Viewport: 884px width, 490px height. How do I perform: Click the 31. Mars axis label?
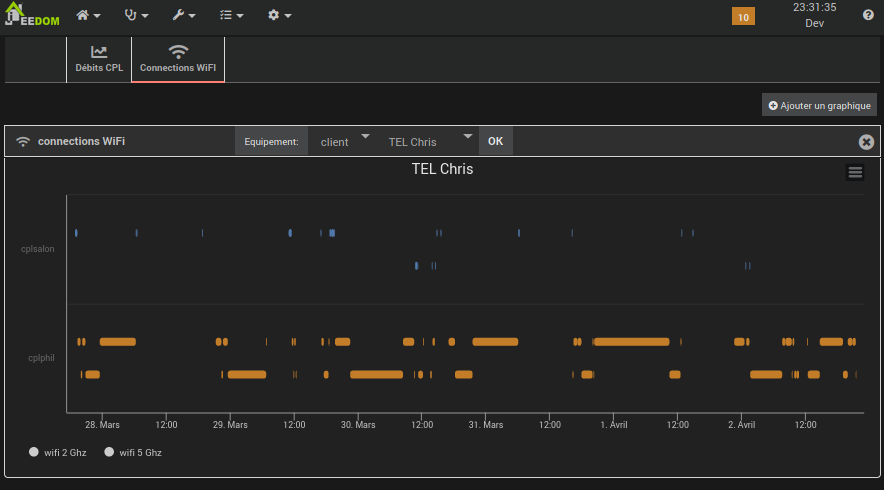(486, 425)
